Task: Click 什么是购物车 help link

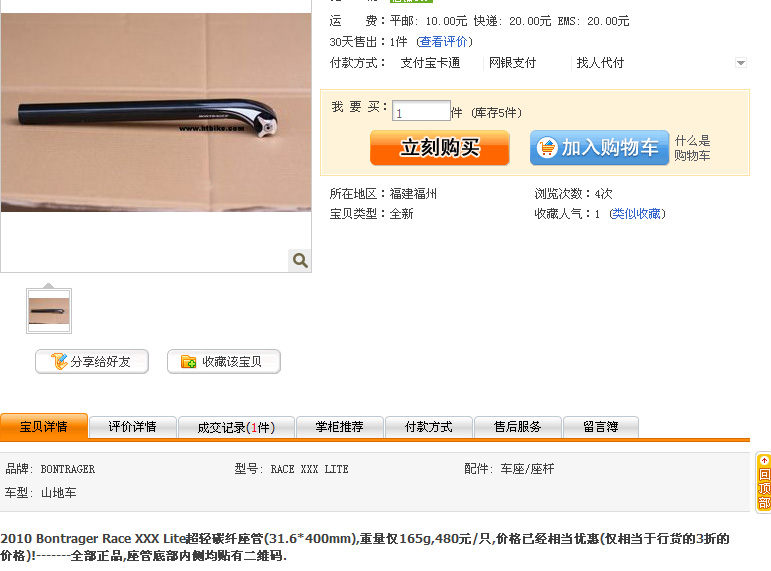Action: click(692, 148)
